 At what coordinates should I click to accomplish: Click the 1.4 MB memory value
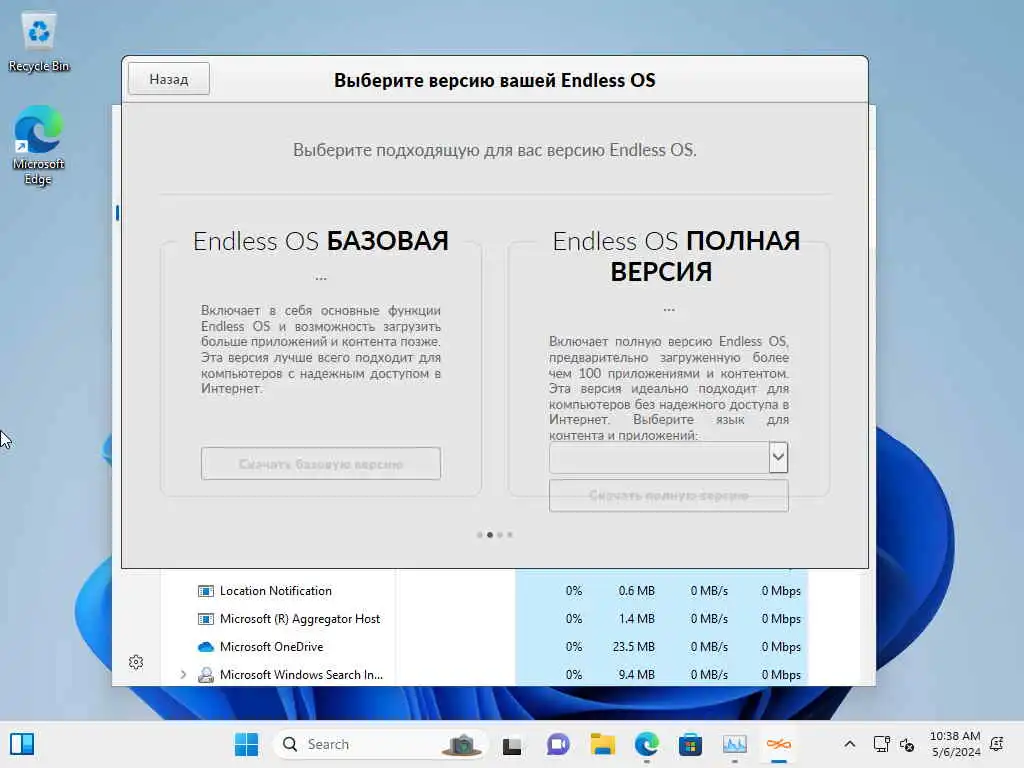point(636,618)
